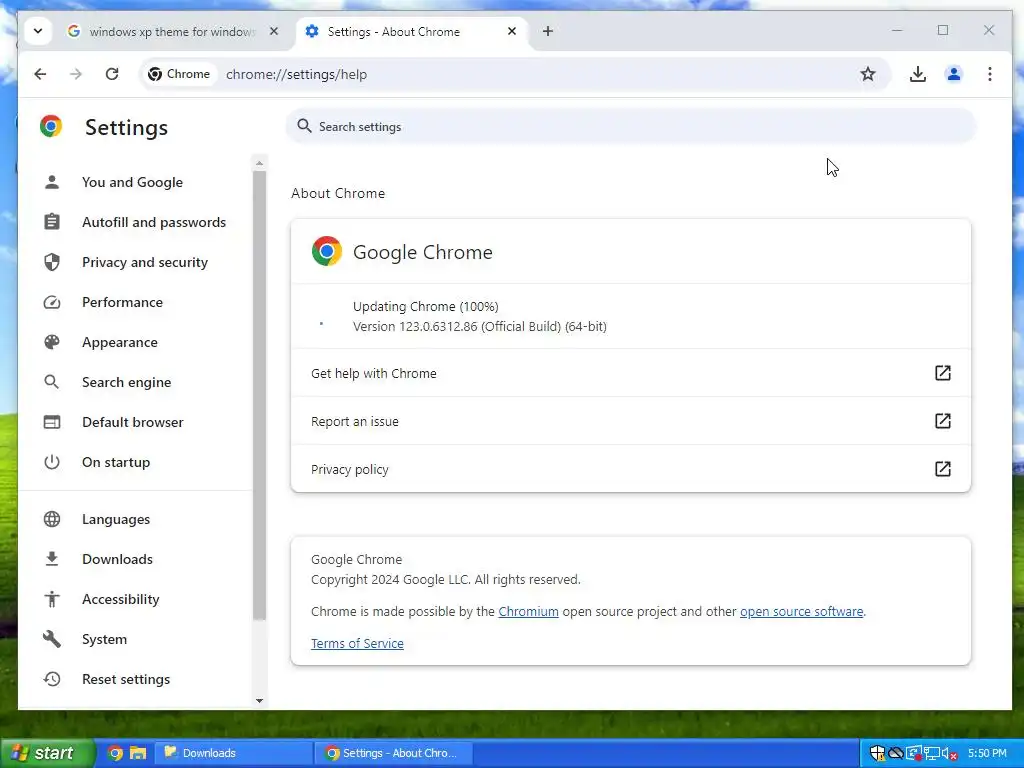The width and height of the screenshot is (1024, 768).
Task: Click the sidebar scrollbar down arrow
Action: pos(259,701)
